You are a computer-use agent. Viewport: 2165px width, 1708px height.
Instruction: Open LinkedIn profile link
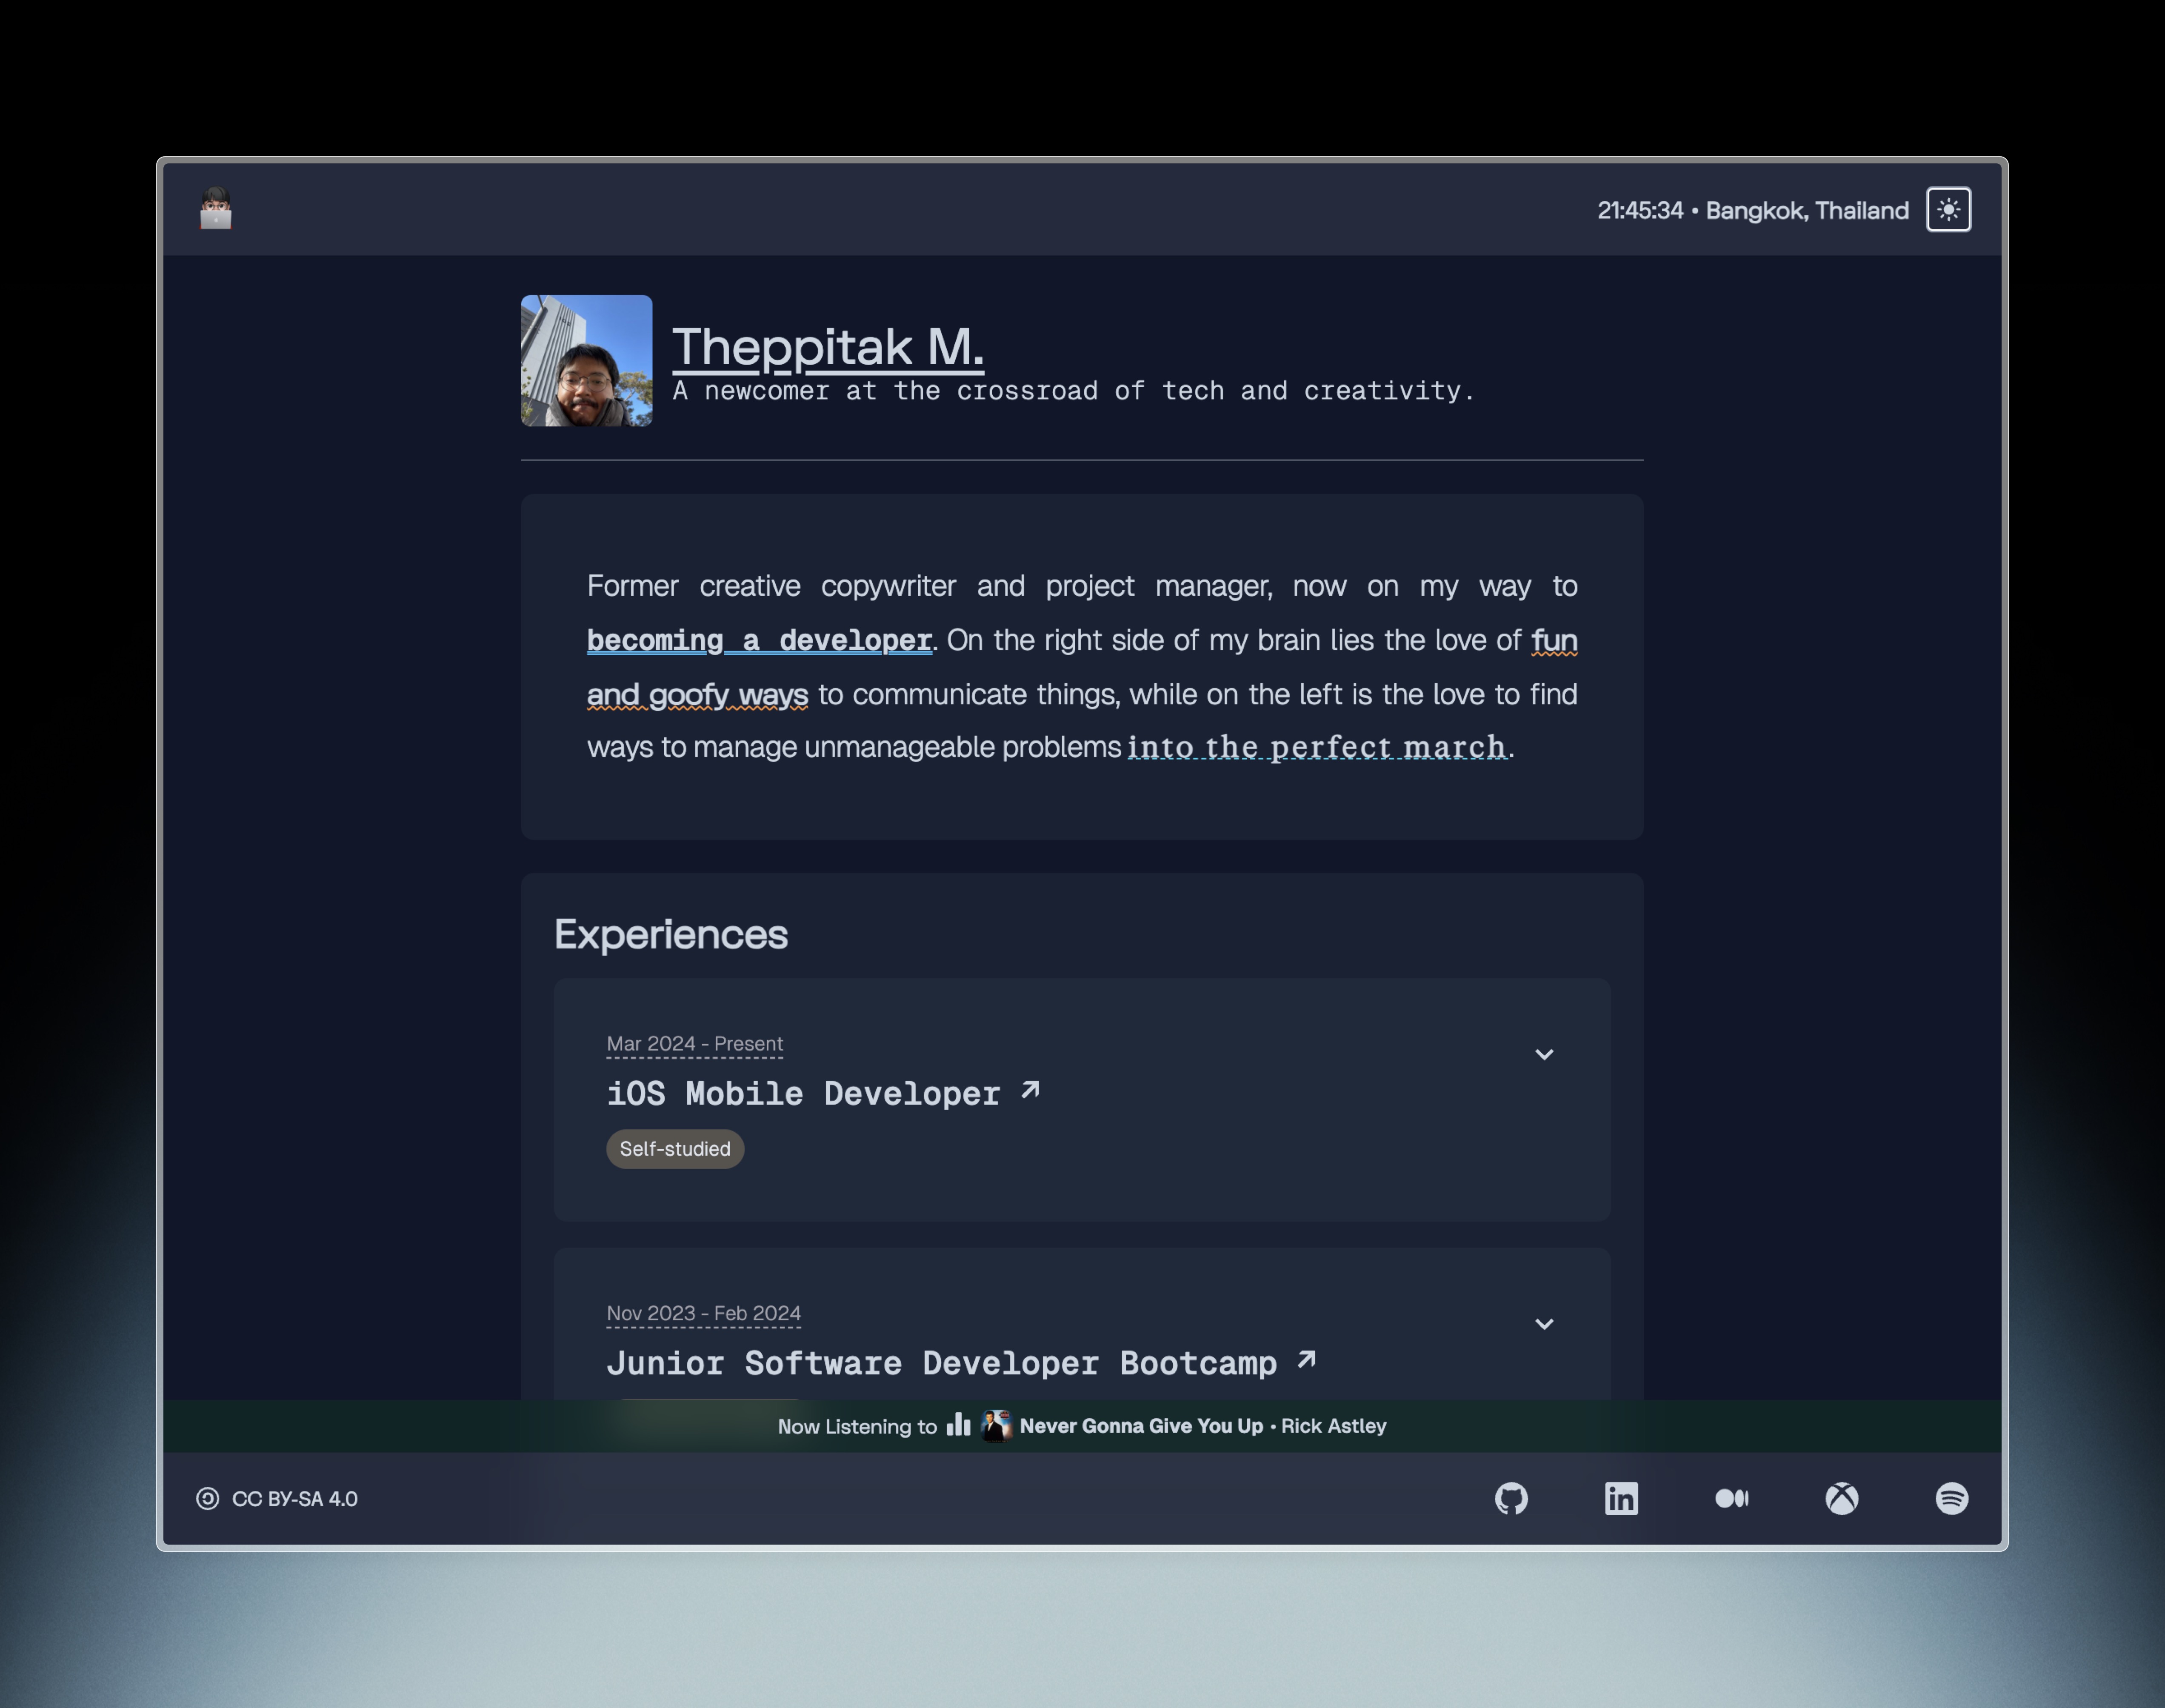[x=1620, y=1497]
